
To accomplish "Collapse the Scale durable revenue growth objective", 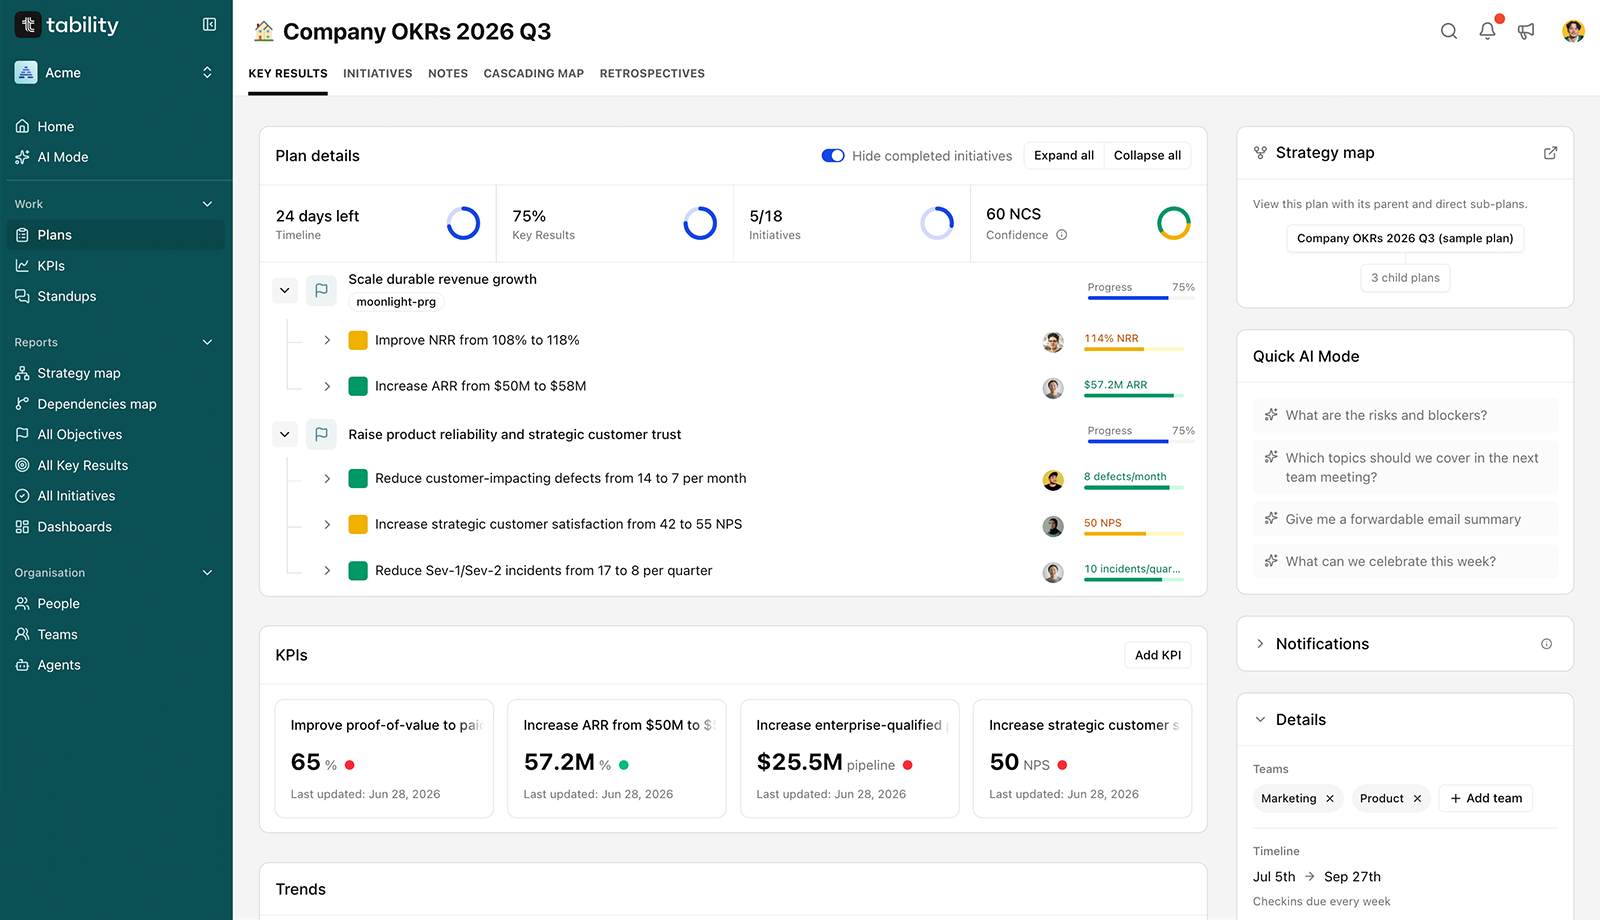I will coord(285,291).
